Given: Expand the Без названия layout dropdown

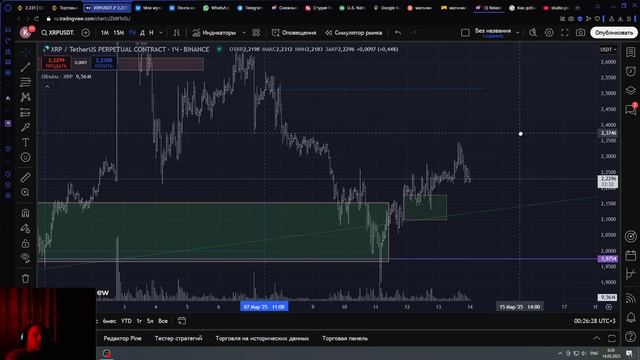Looking at the screenshot, I should point(518,33).
